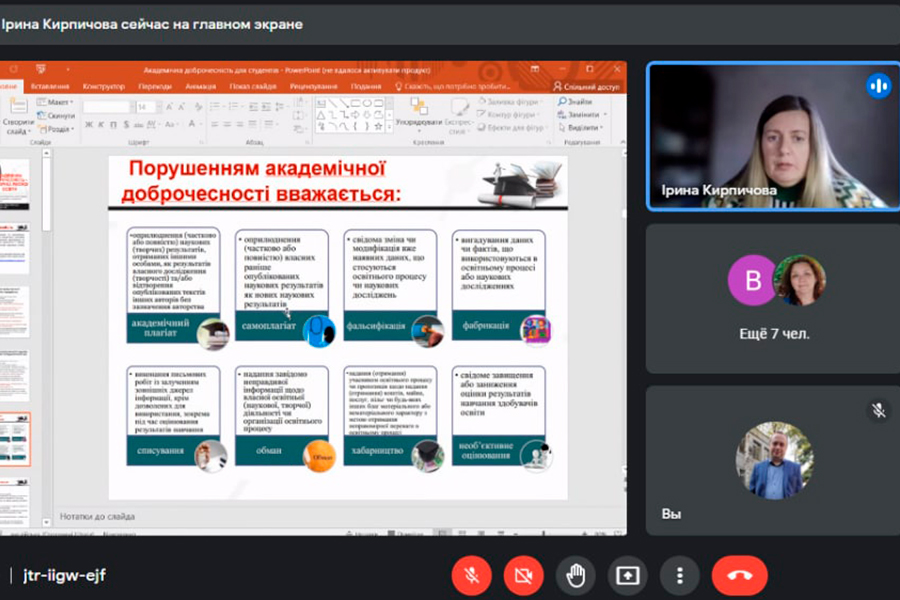This screenshot has height=600, width=900.
Task: Turn on the camera in the call bar
Action: coord(523,575)
